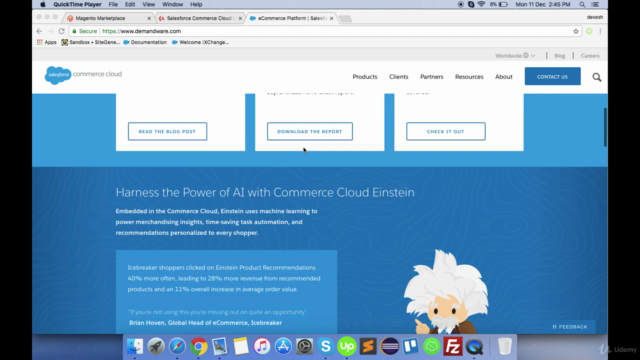Launch iTunes music icon in dock
Viewport: 640px width, 360px height.
(x=262, y=346)
